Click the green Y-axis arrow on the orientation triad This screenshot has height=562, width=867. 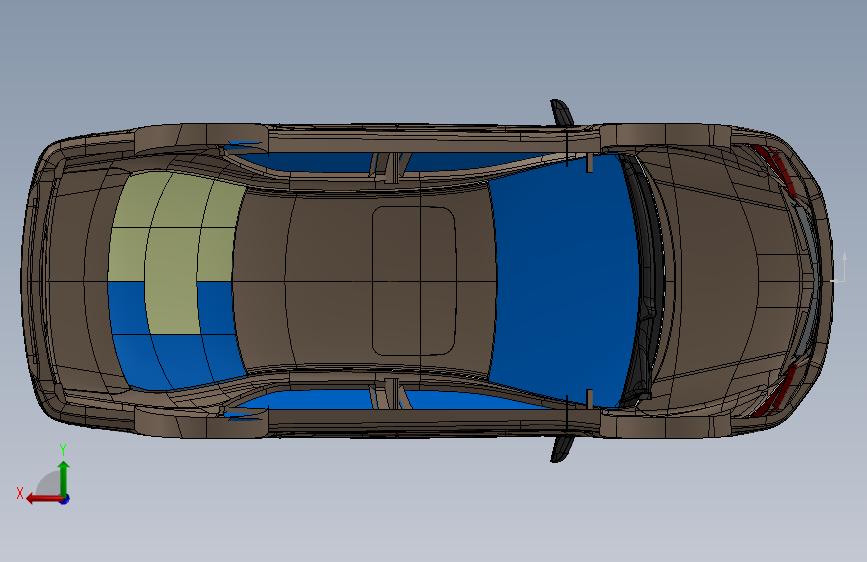(x=64, y=478)
